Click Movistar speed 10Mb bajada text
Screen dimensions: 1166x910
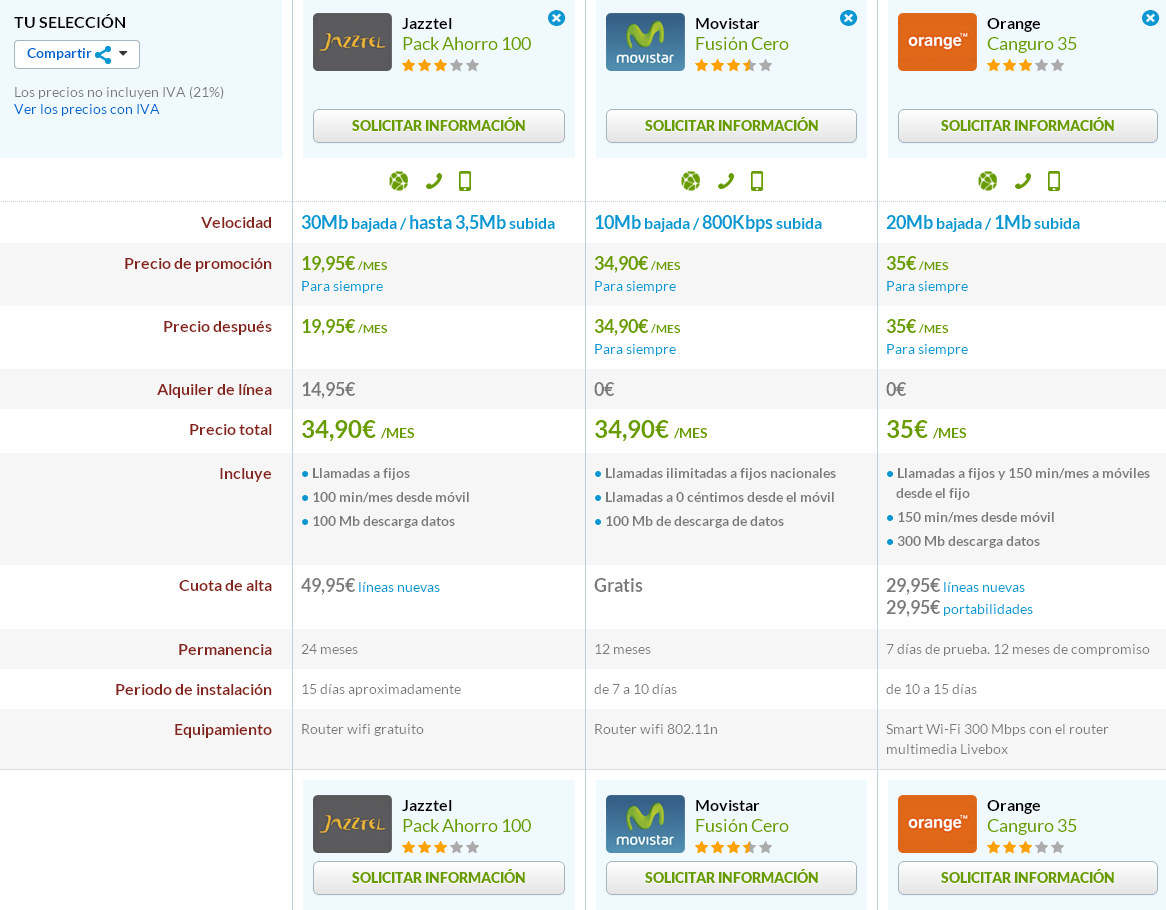642,223
